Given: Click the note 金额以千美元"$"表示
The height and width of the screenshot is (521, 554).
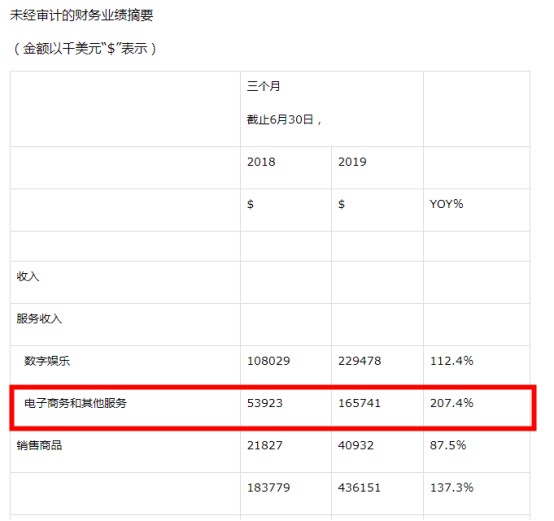Looking at the screenshot, I should coord(85,48).
